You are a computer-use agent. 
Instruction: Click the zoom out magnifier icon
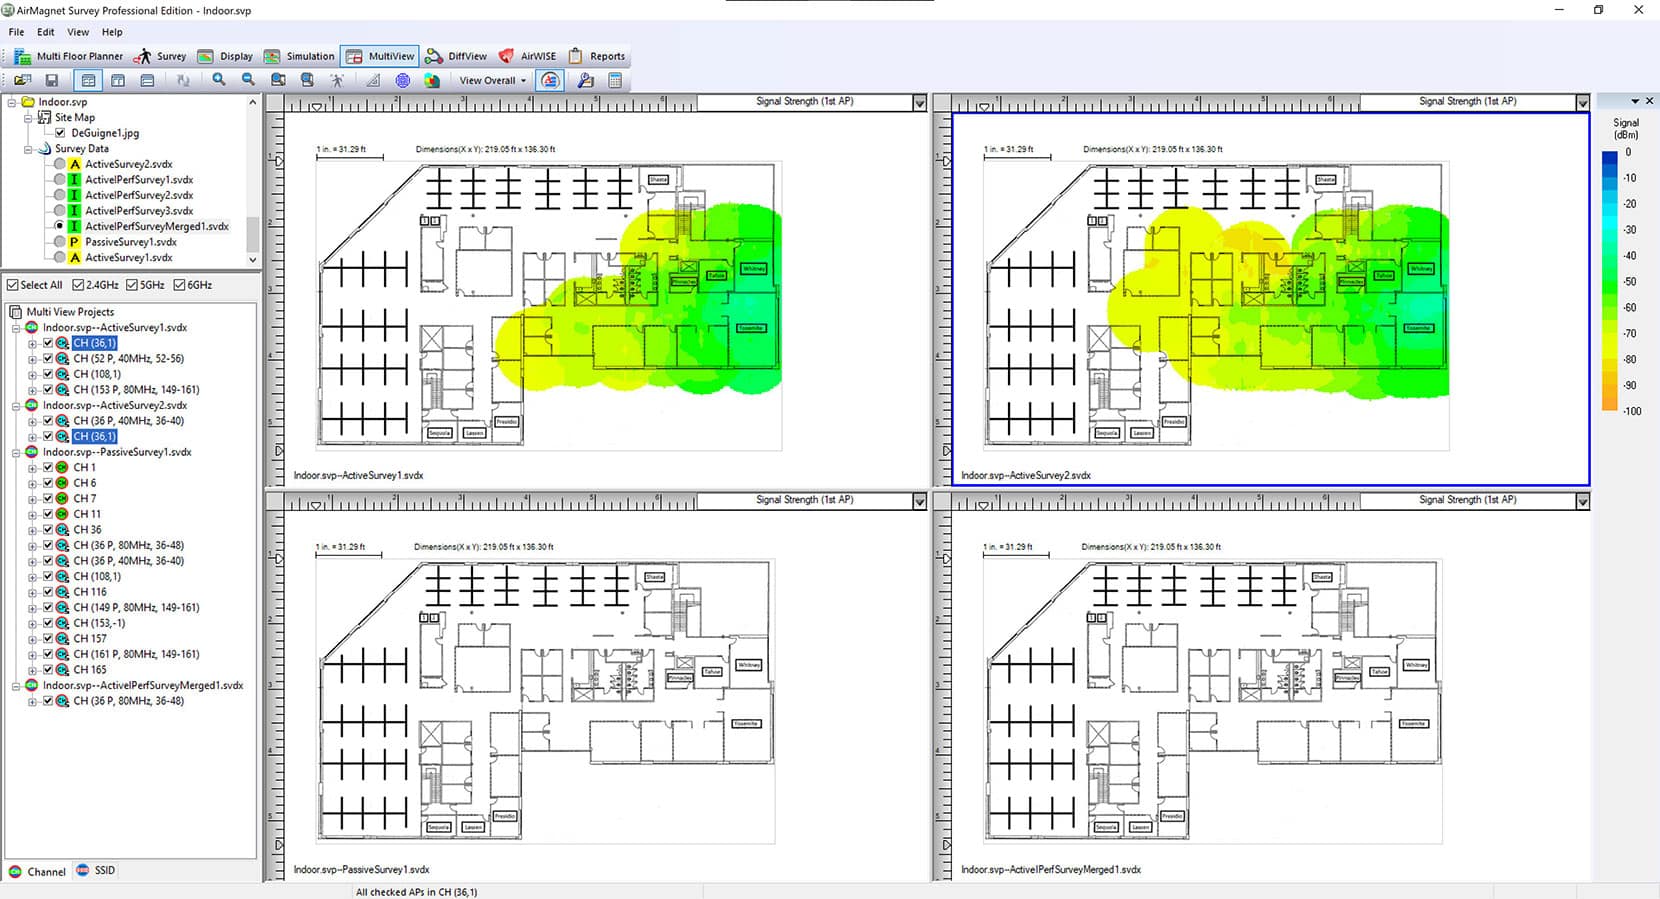coord(248,80)
